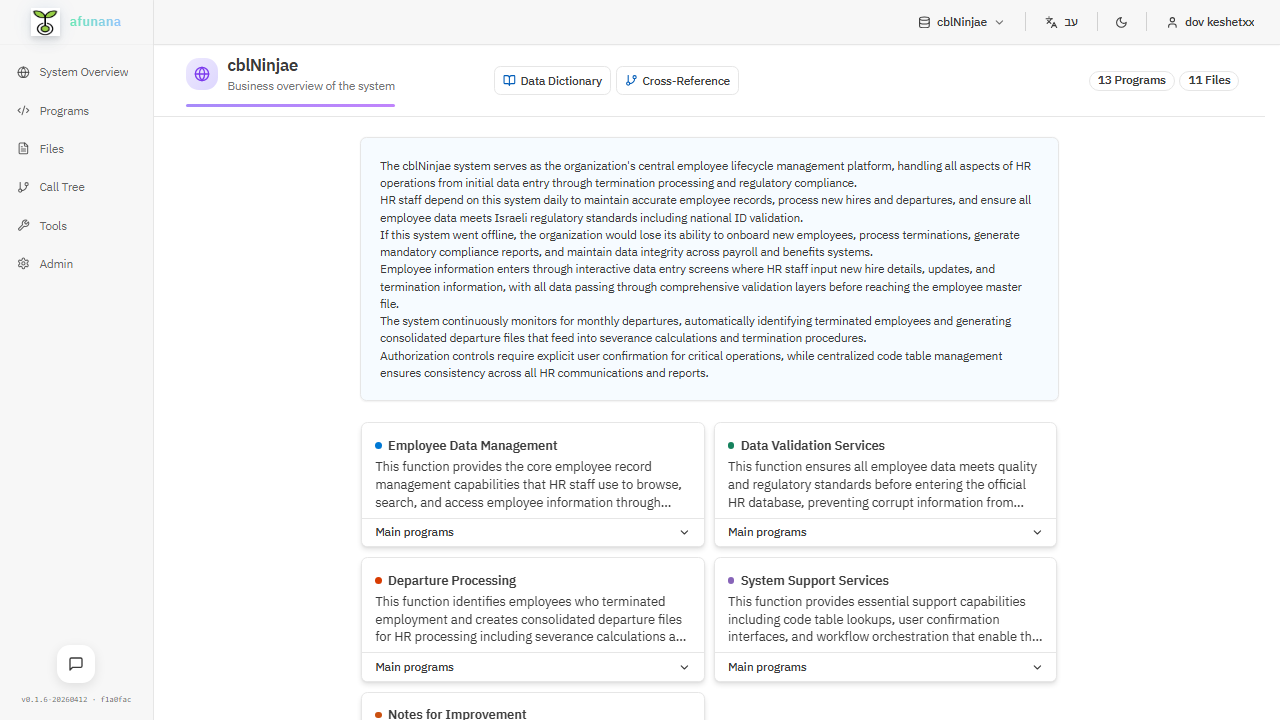
Task: Open the cblNinjae system selector dropdown
Action: point(961,21)
